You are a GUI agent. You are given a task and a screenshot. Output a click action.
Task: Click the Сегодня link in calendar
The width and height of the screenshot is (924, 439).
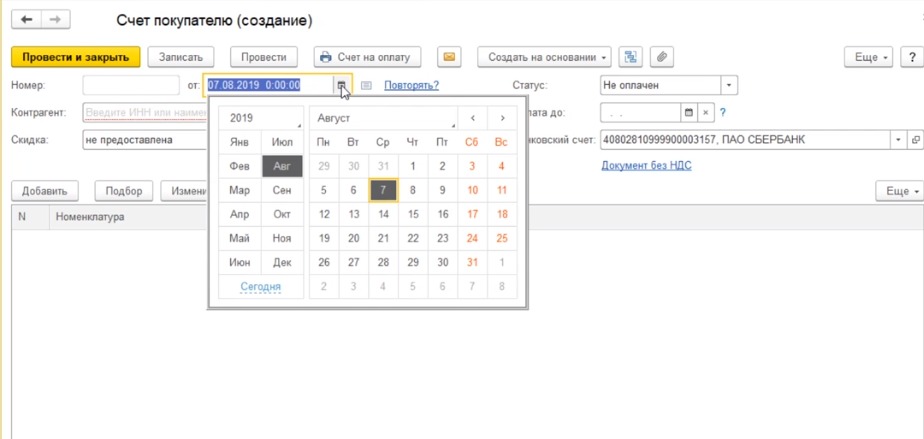260,287
